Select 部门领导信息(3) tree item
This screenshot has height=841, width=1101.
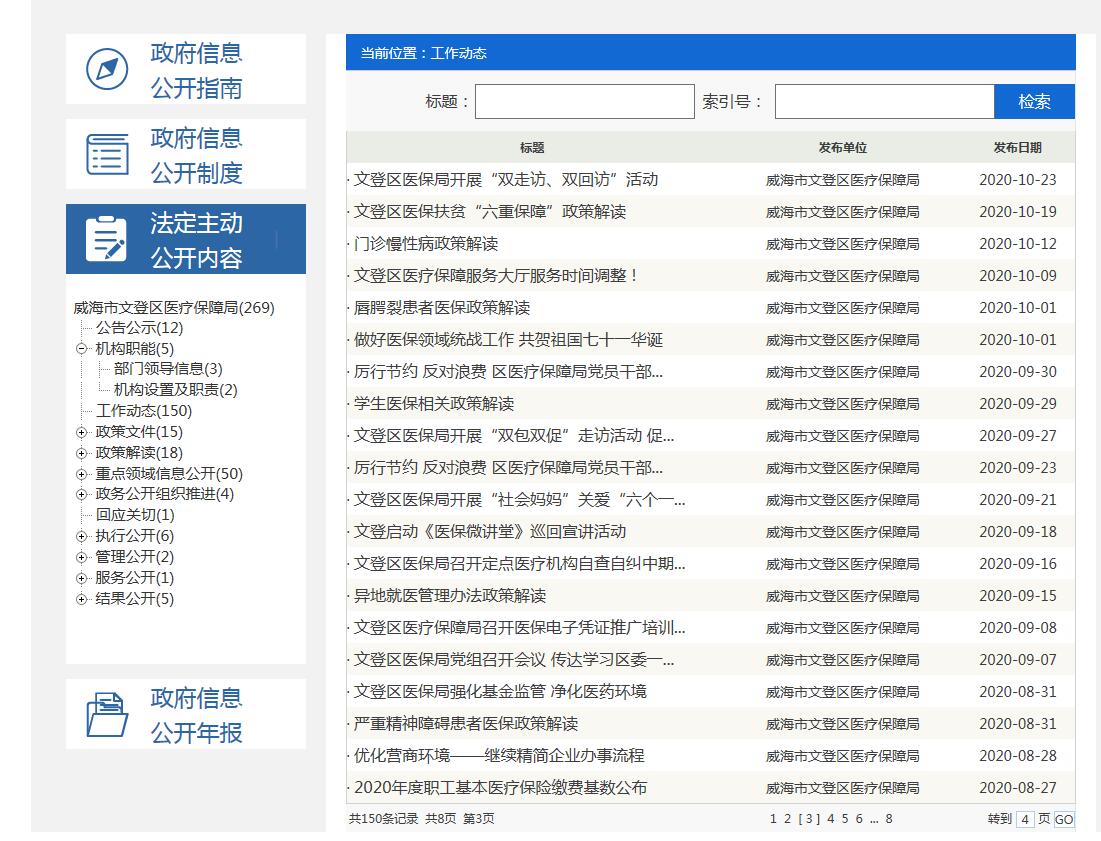coord(168,369)
